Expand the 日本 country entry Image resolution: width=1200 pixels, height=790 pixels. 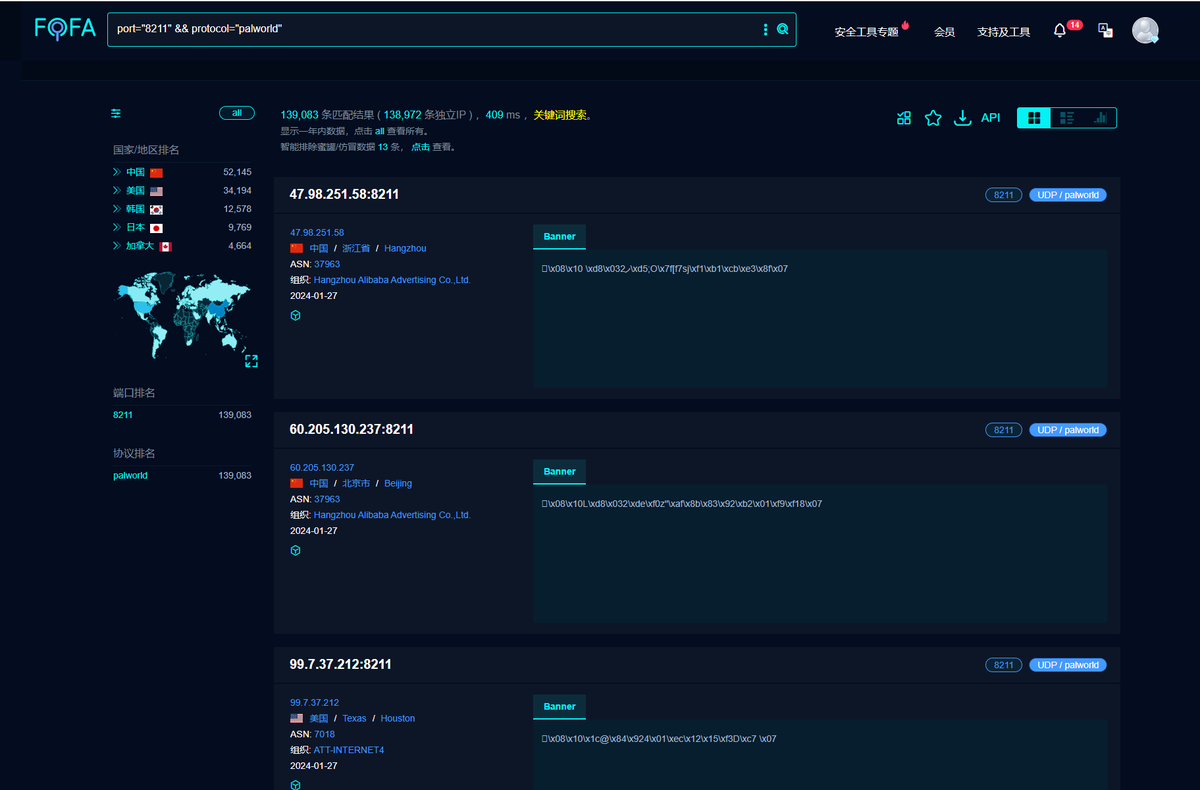coord(117,227)
